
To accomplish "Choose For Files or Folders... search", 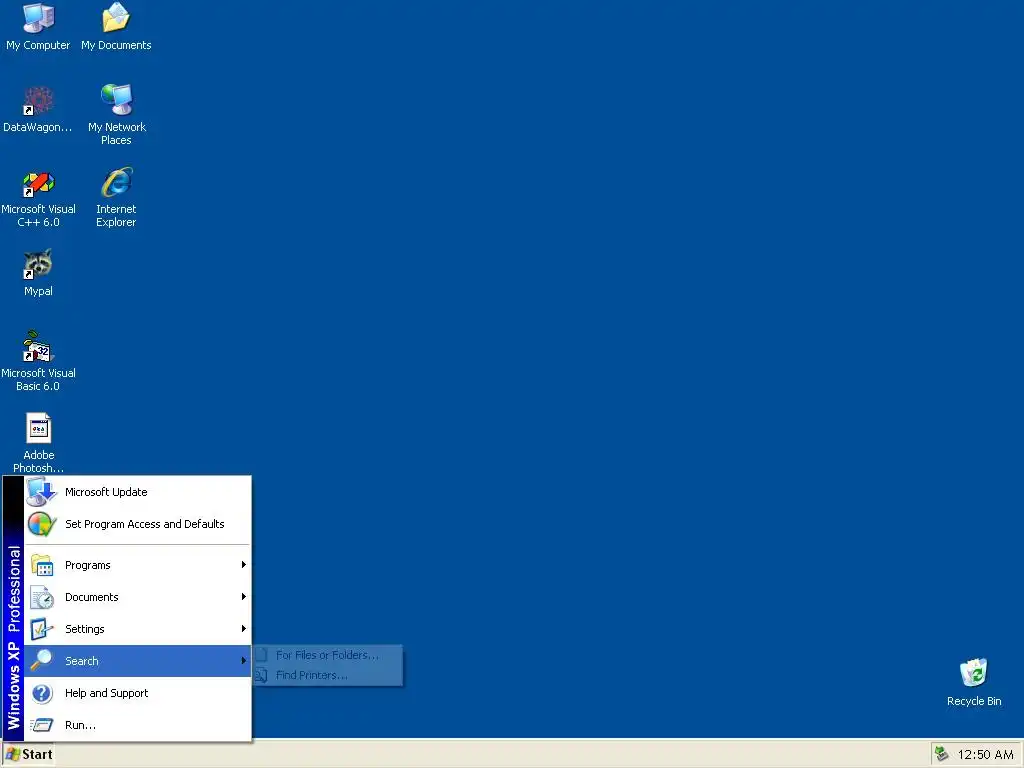I will [328, 654].
